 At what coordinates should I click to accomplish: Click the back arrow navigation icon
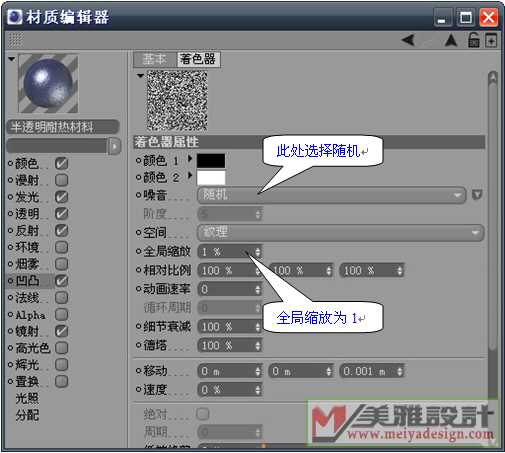(x=408, y=40)
